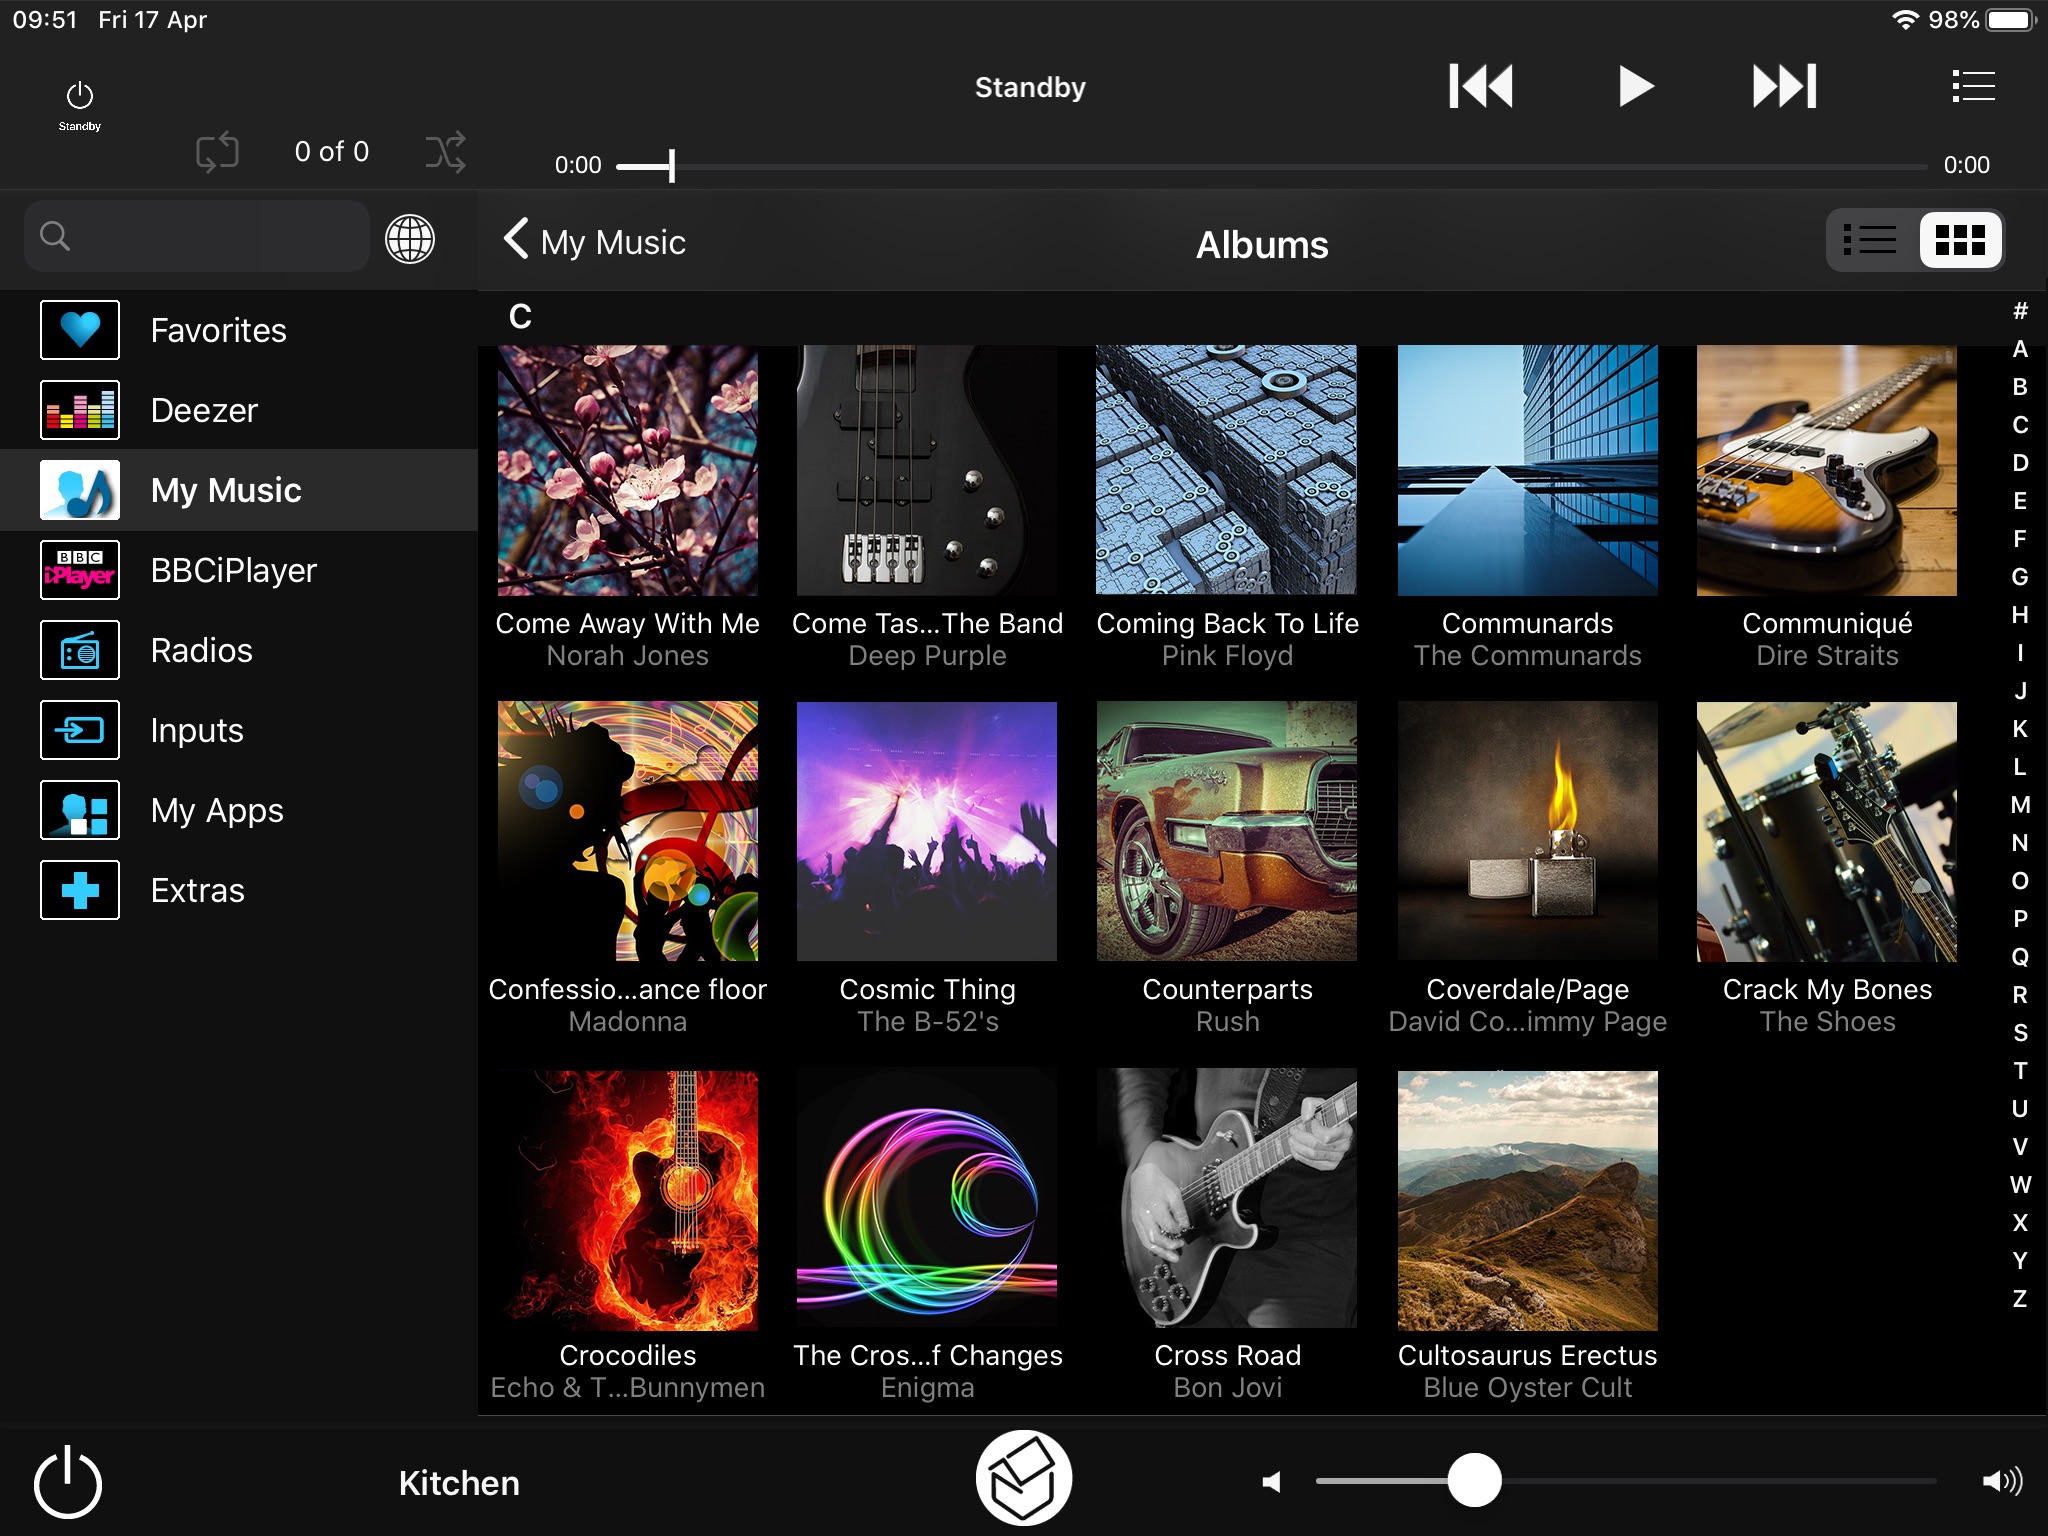Toggle shuffle mode
Viewport: 2048px width, 1536px height.
[x=445, y=152]
